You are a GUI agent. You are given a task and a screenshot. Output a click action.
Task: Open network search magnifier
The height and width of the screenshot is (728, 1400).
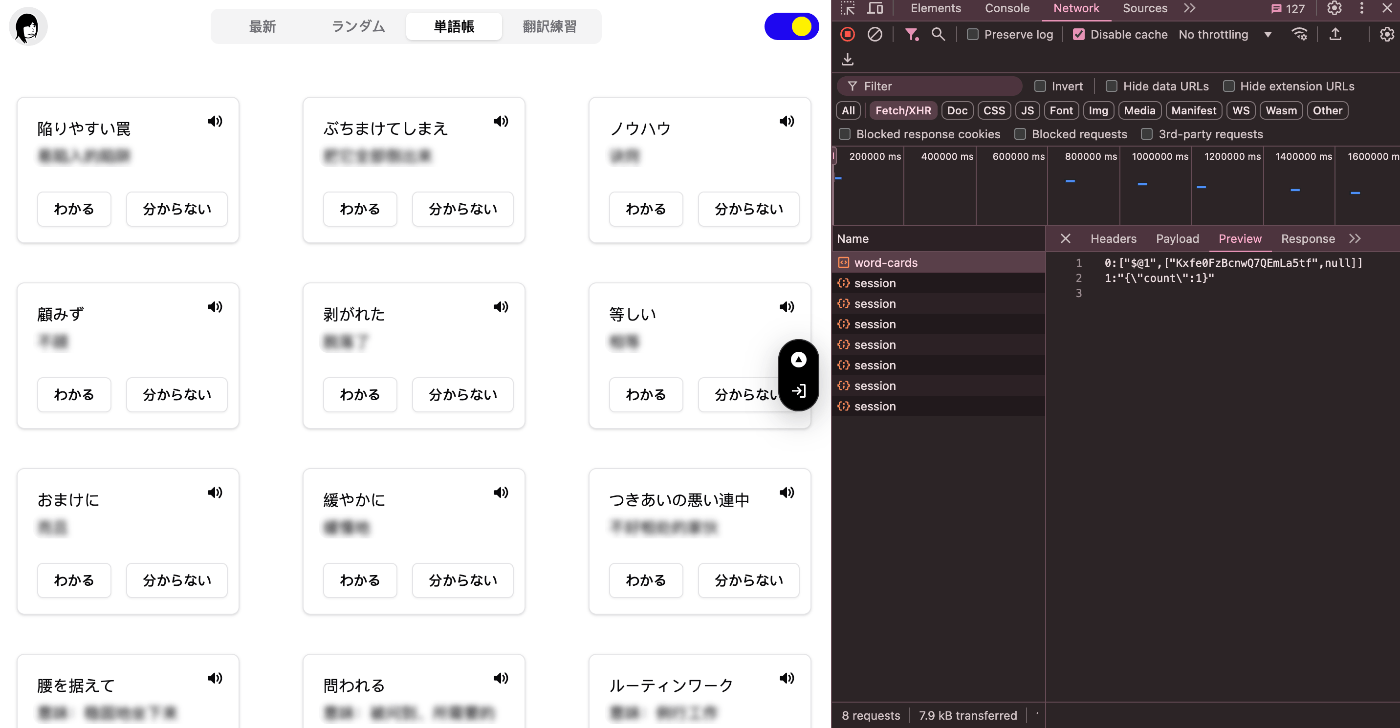(x=938, y=34)
